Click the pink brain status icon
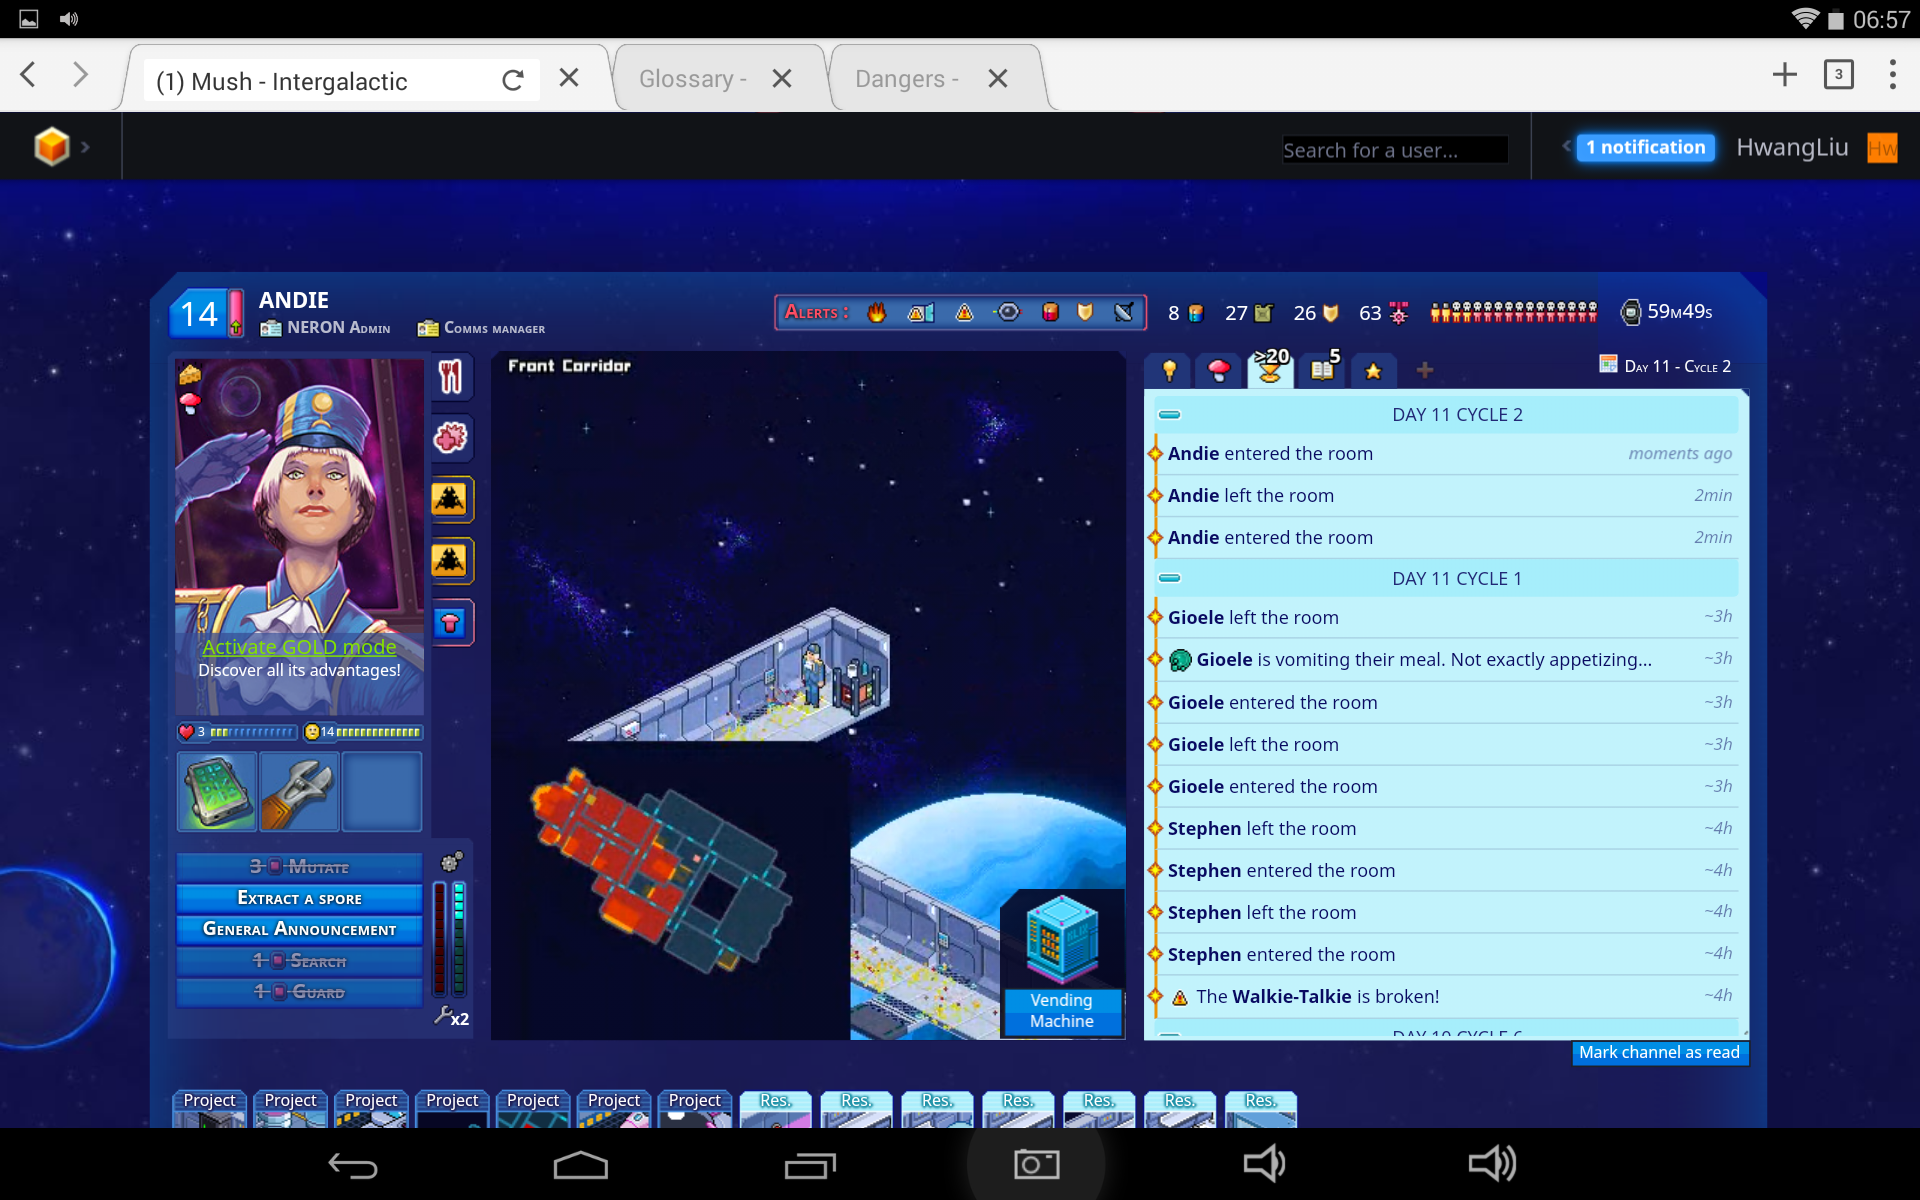Screen dimensions: 1920x1200 (451, 438)
